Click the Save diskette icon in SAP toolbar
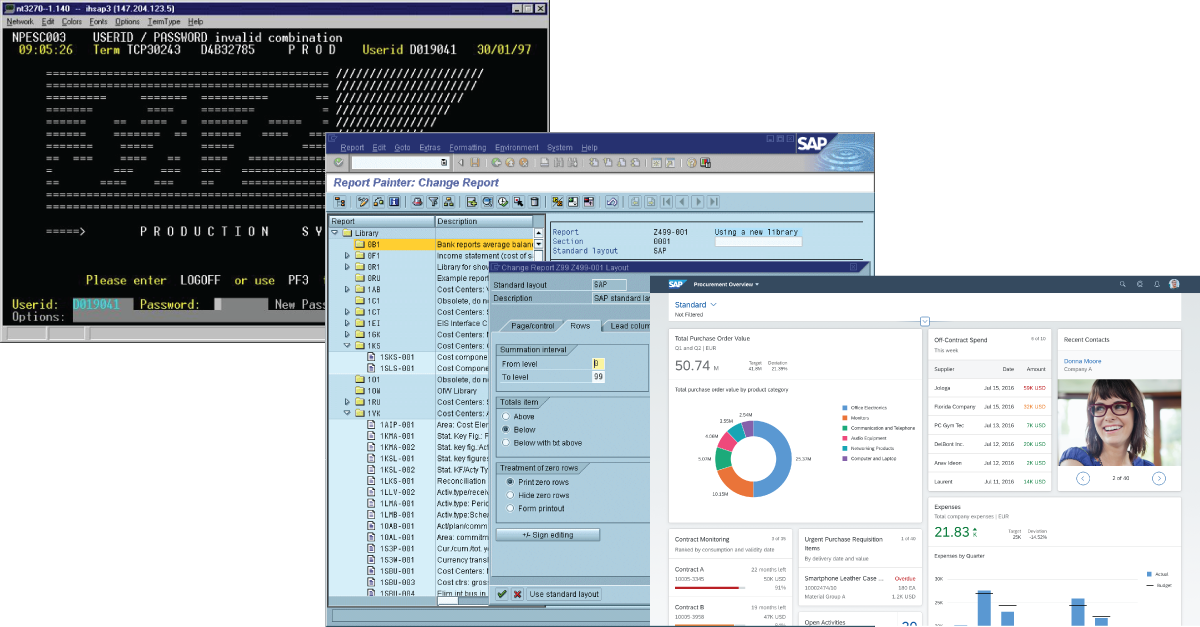1200x627 pixels. 475,163
